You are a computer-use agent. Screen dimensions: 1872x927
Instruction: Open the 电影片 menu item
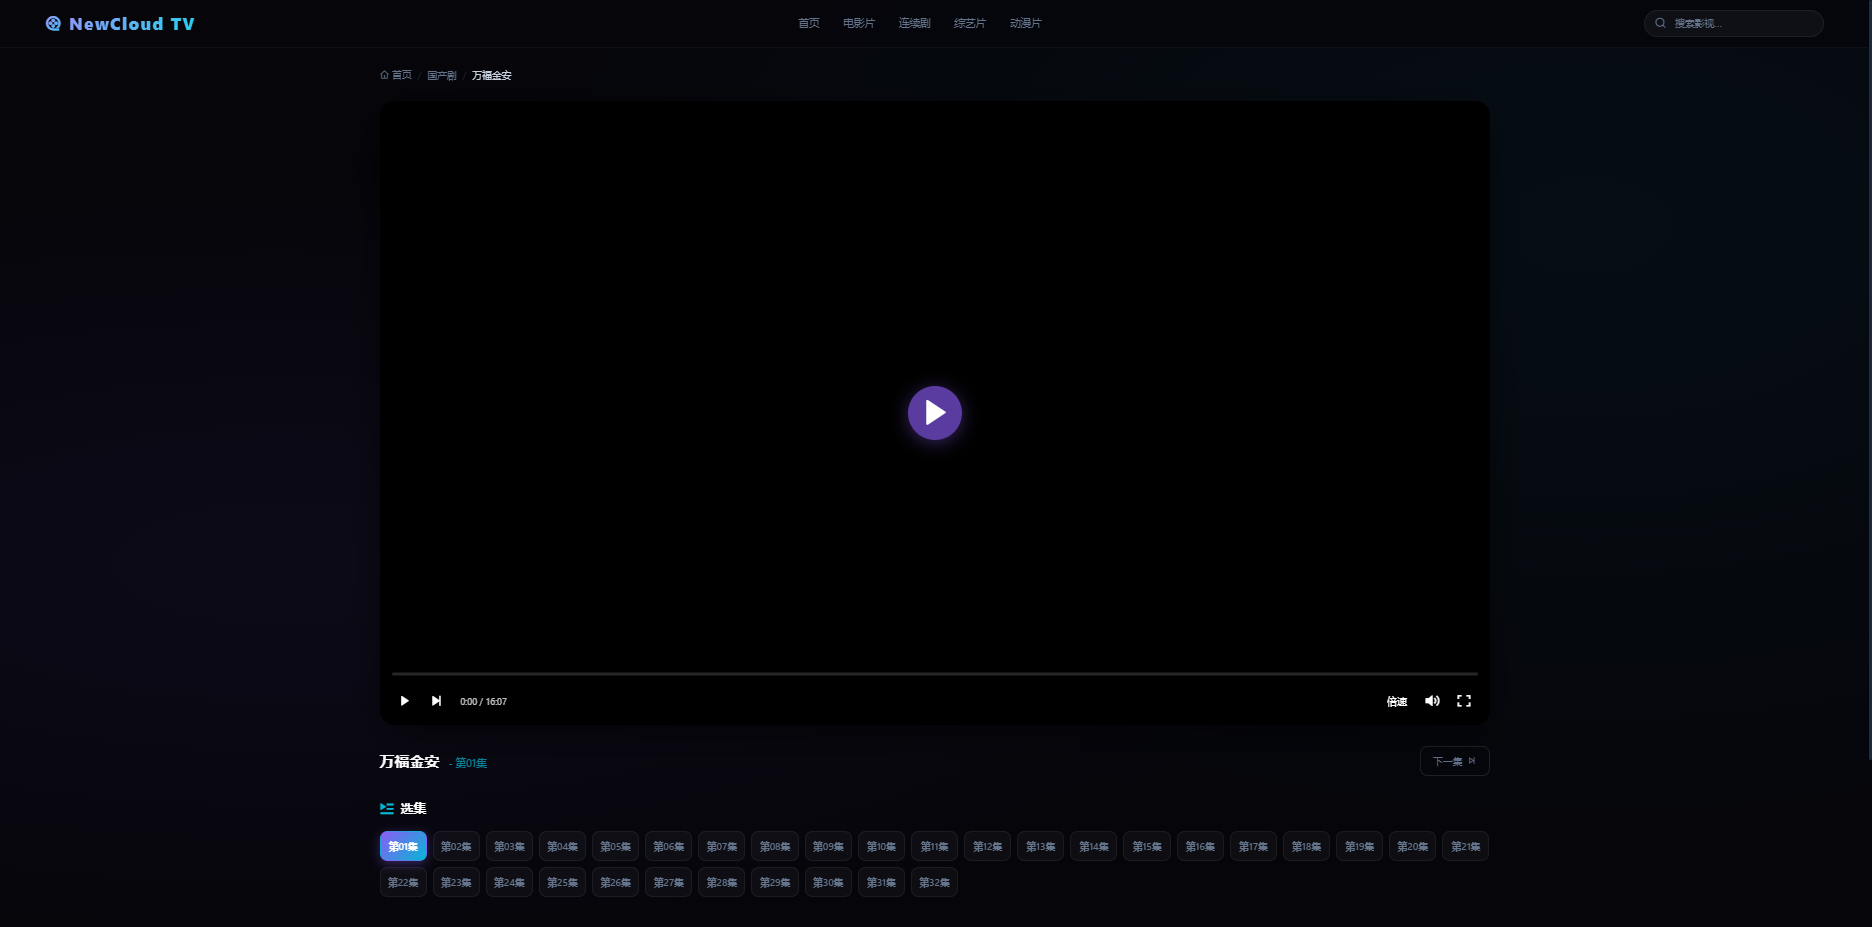coord(858,23)
